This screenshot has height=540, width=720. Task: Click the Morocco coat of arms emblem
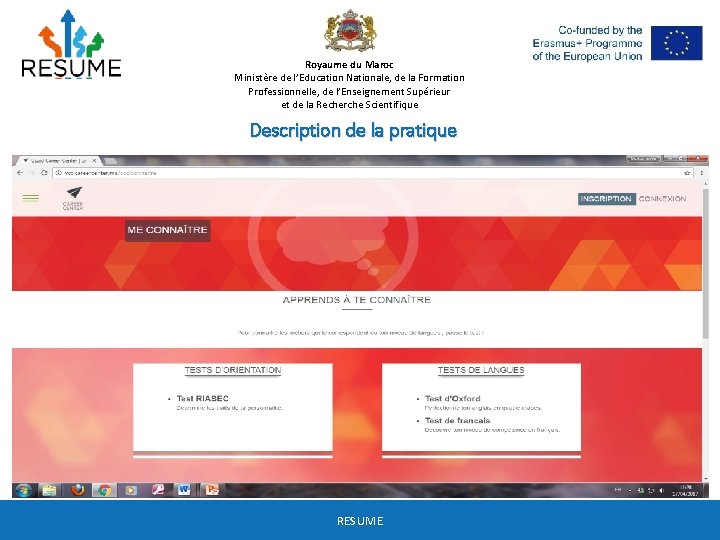pyautogui.click(x=350, y=31)
